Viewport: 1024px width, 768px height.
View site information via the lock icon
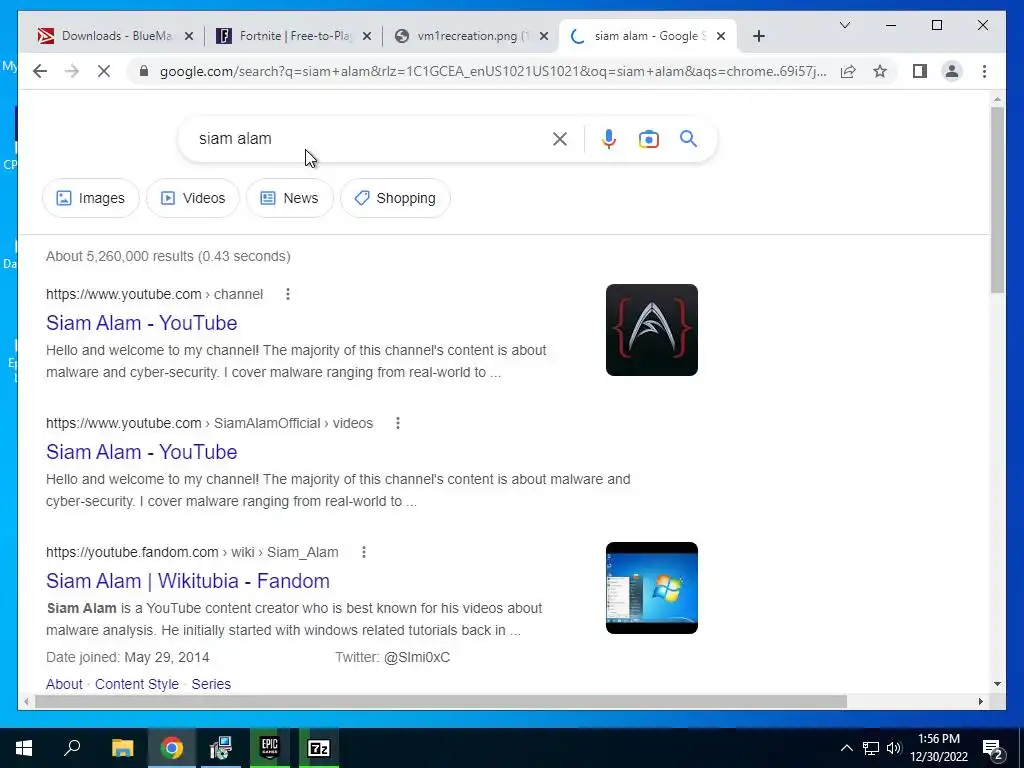pyautogui.click(x=144, y=71)
